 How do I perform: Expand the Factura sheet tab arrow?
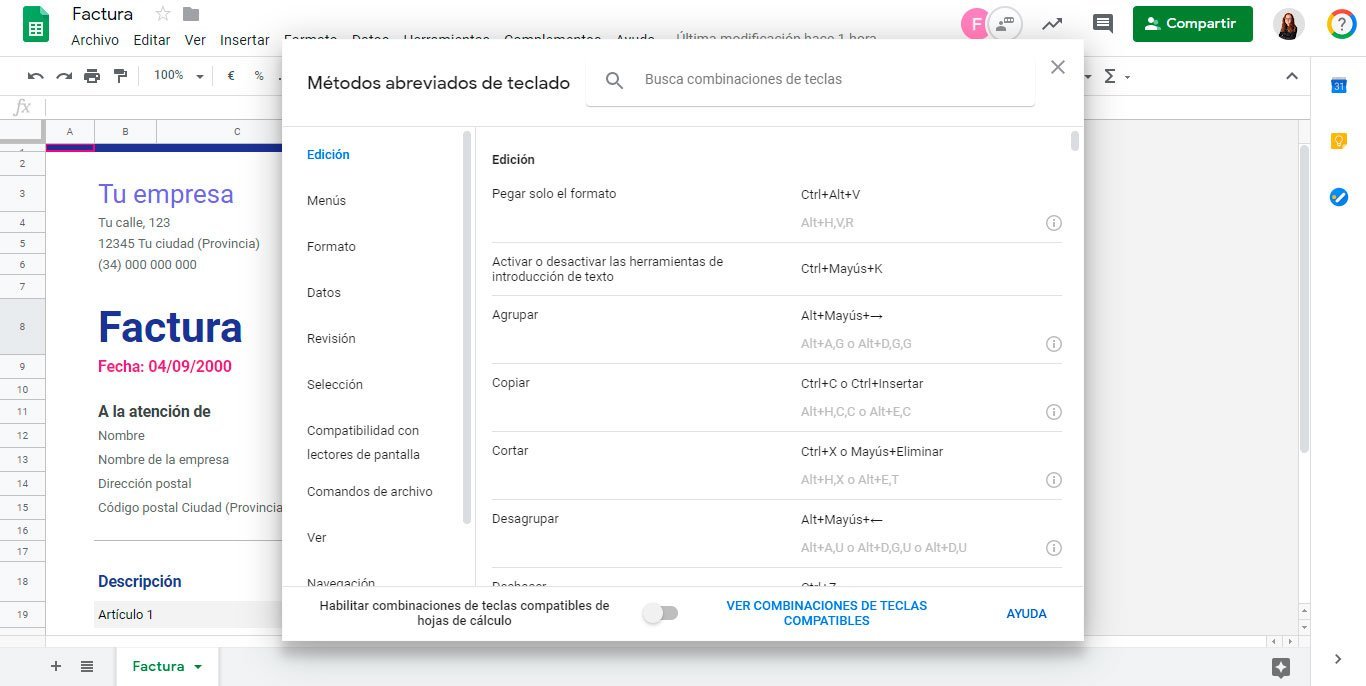point(198,667)
